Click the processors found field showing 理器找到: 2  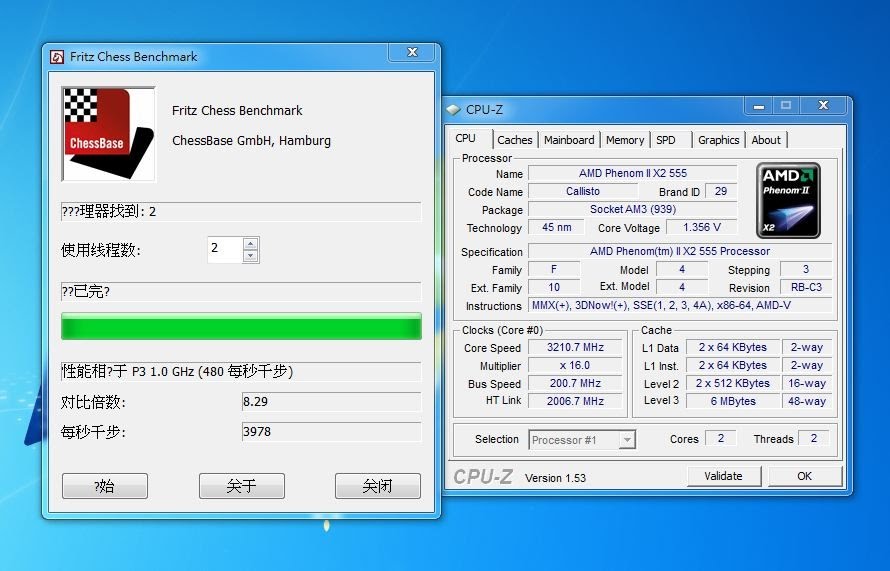pyautogui.click(x=241, y=212)
